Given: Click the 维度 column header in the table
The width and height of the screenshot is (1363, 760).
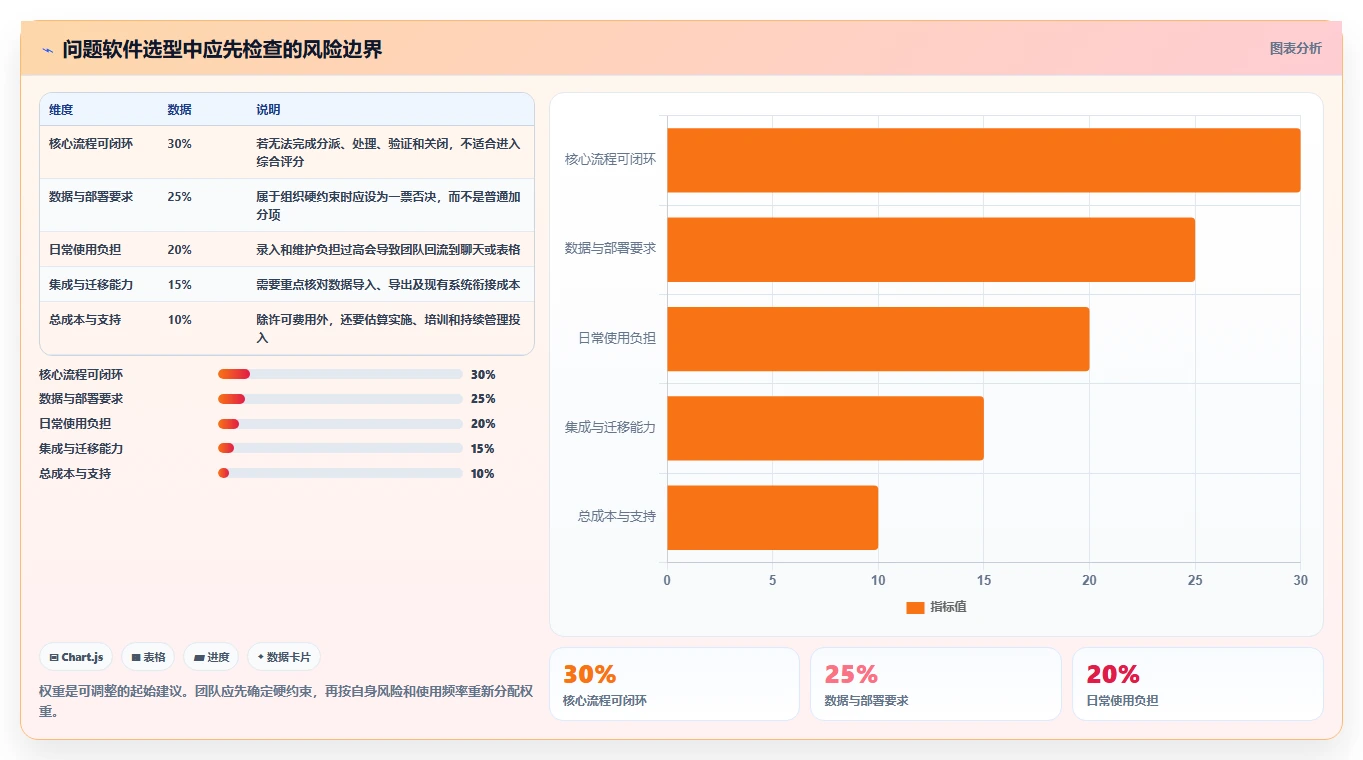Looking at the screenshot, I should [x=61, y=110].
